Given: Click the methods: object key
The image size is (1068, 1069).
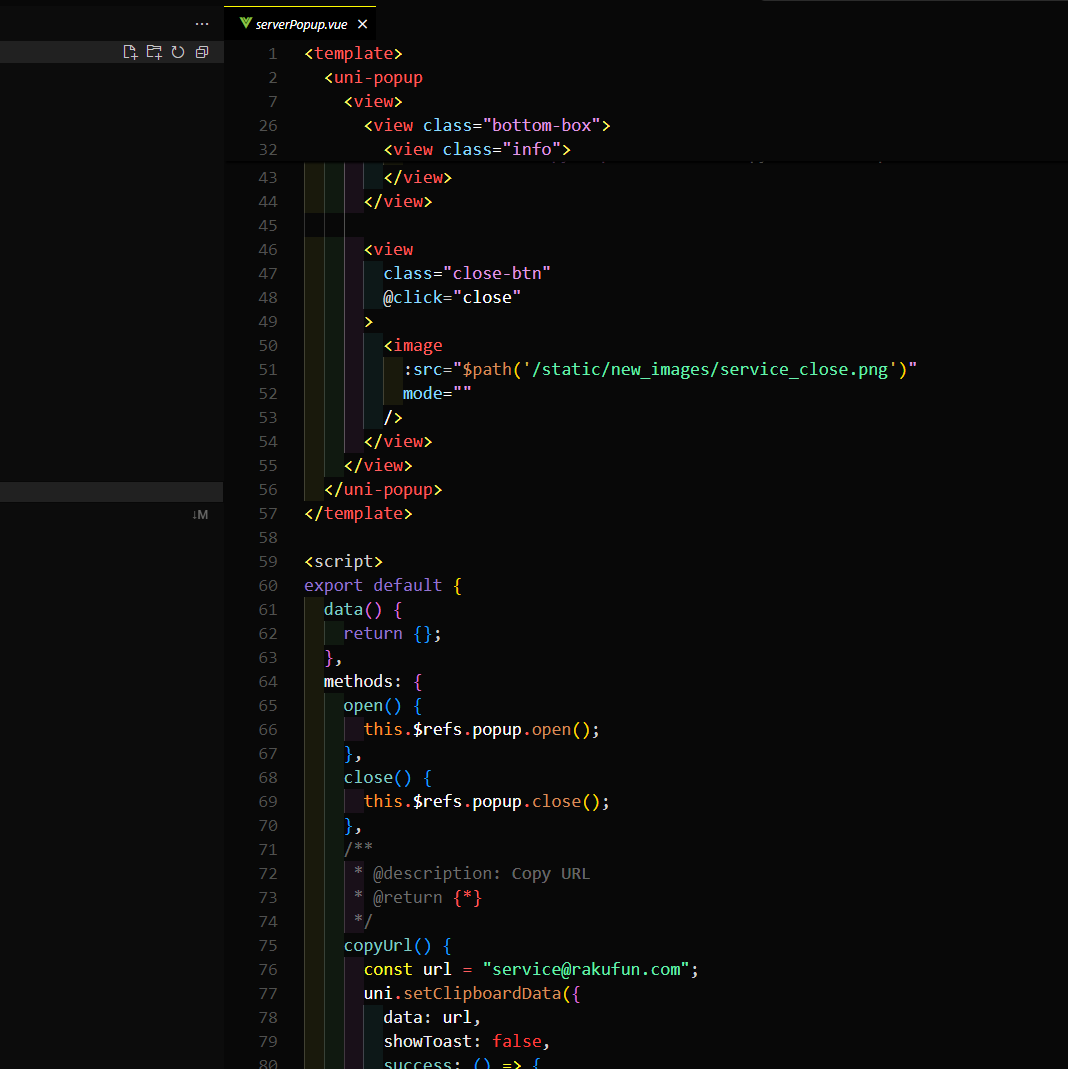Looking at the screenshot, I should click(363, 682).
